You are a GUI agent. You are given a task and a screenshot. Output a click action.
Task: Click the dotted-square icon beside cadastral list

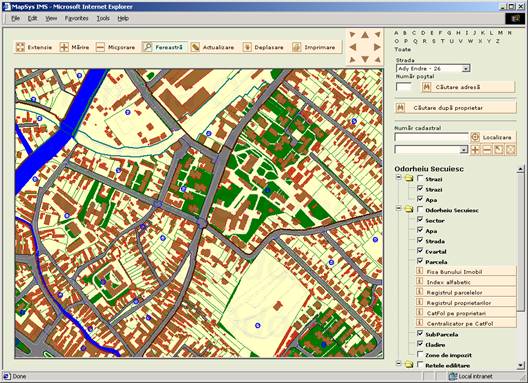pos(511,150)
